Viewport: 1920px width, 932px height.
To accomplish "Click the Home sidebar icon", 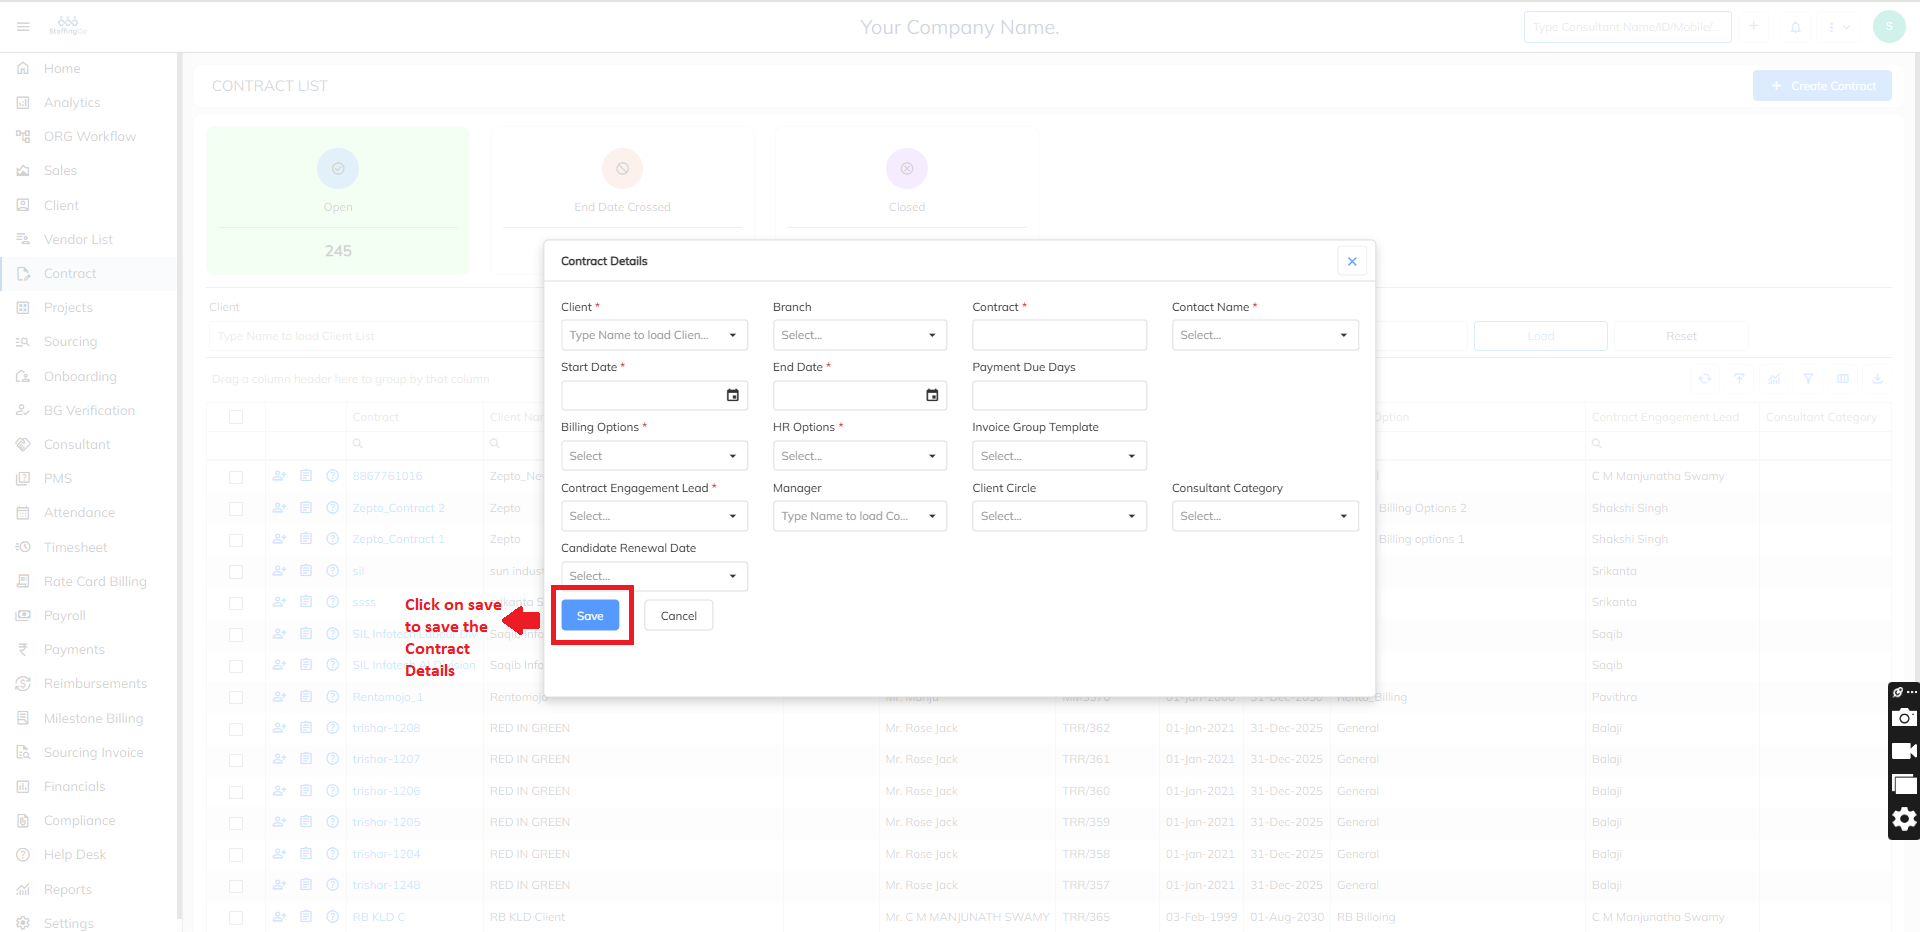I will [23, 68].
